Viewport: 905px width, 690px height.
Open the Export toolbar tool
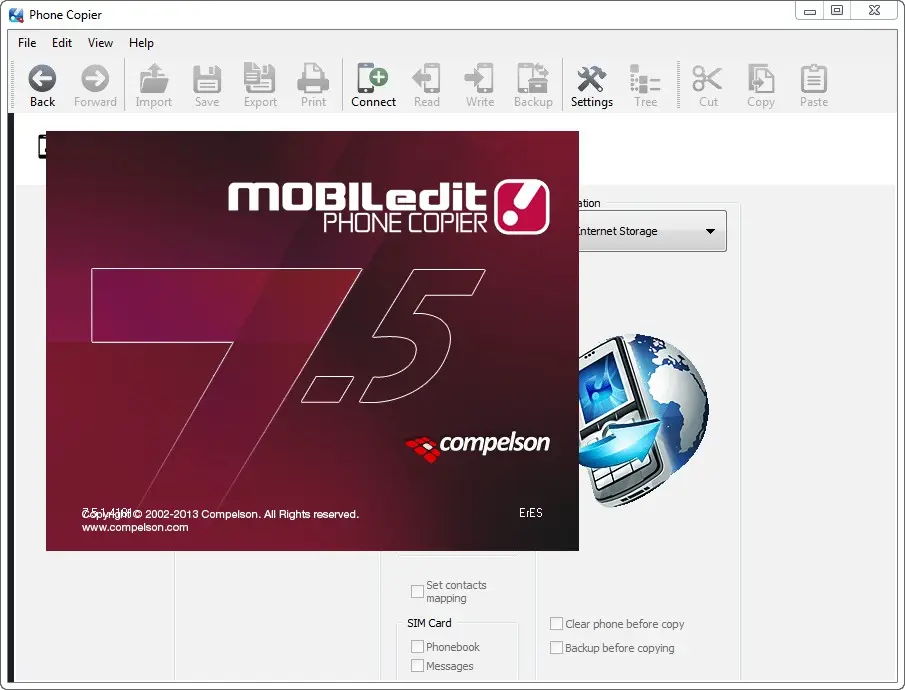(x=260, y=79)
